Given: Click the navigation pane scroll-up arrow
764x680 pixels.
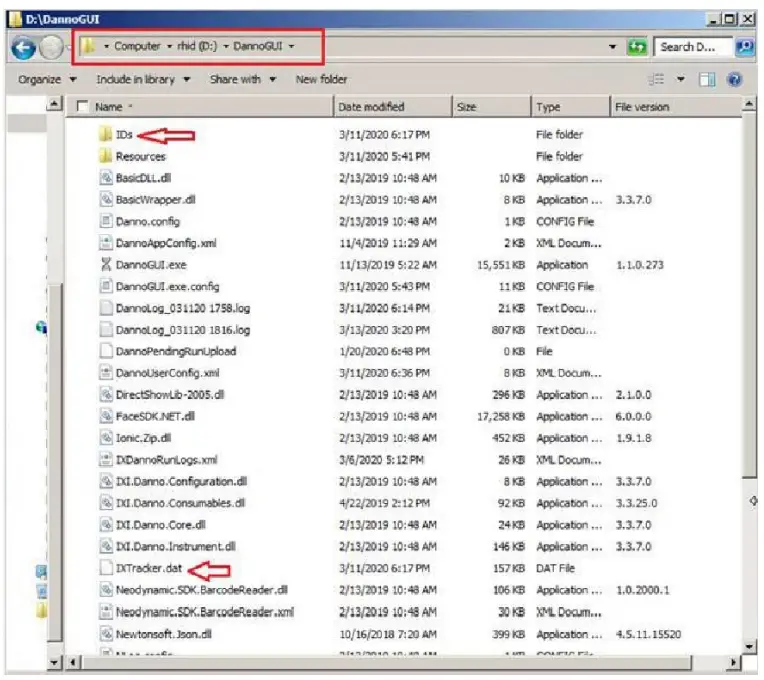Looking at the screenshot, I should click(x=55, y=104).
